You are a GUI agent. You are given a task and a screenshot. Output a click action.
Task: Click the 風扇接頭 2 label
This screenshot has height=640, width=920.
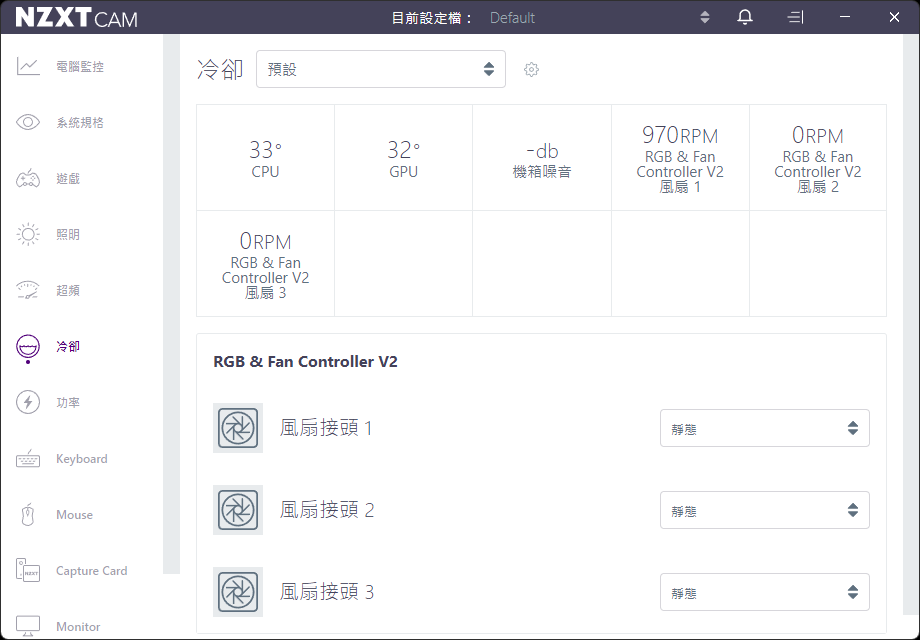click(x=327, y=510)
